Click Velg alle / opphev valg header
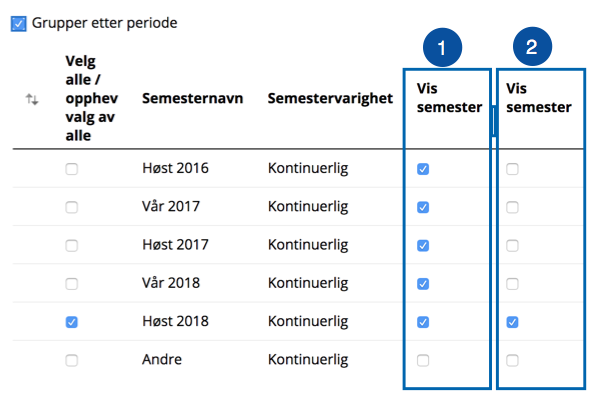600x398 pixels. click(92, 98)
